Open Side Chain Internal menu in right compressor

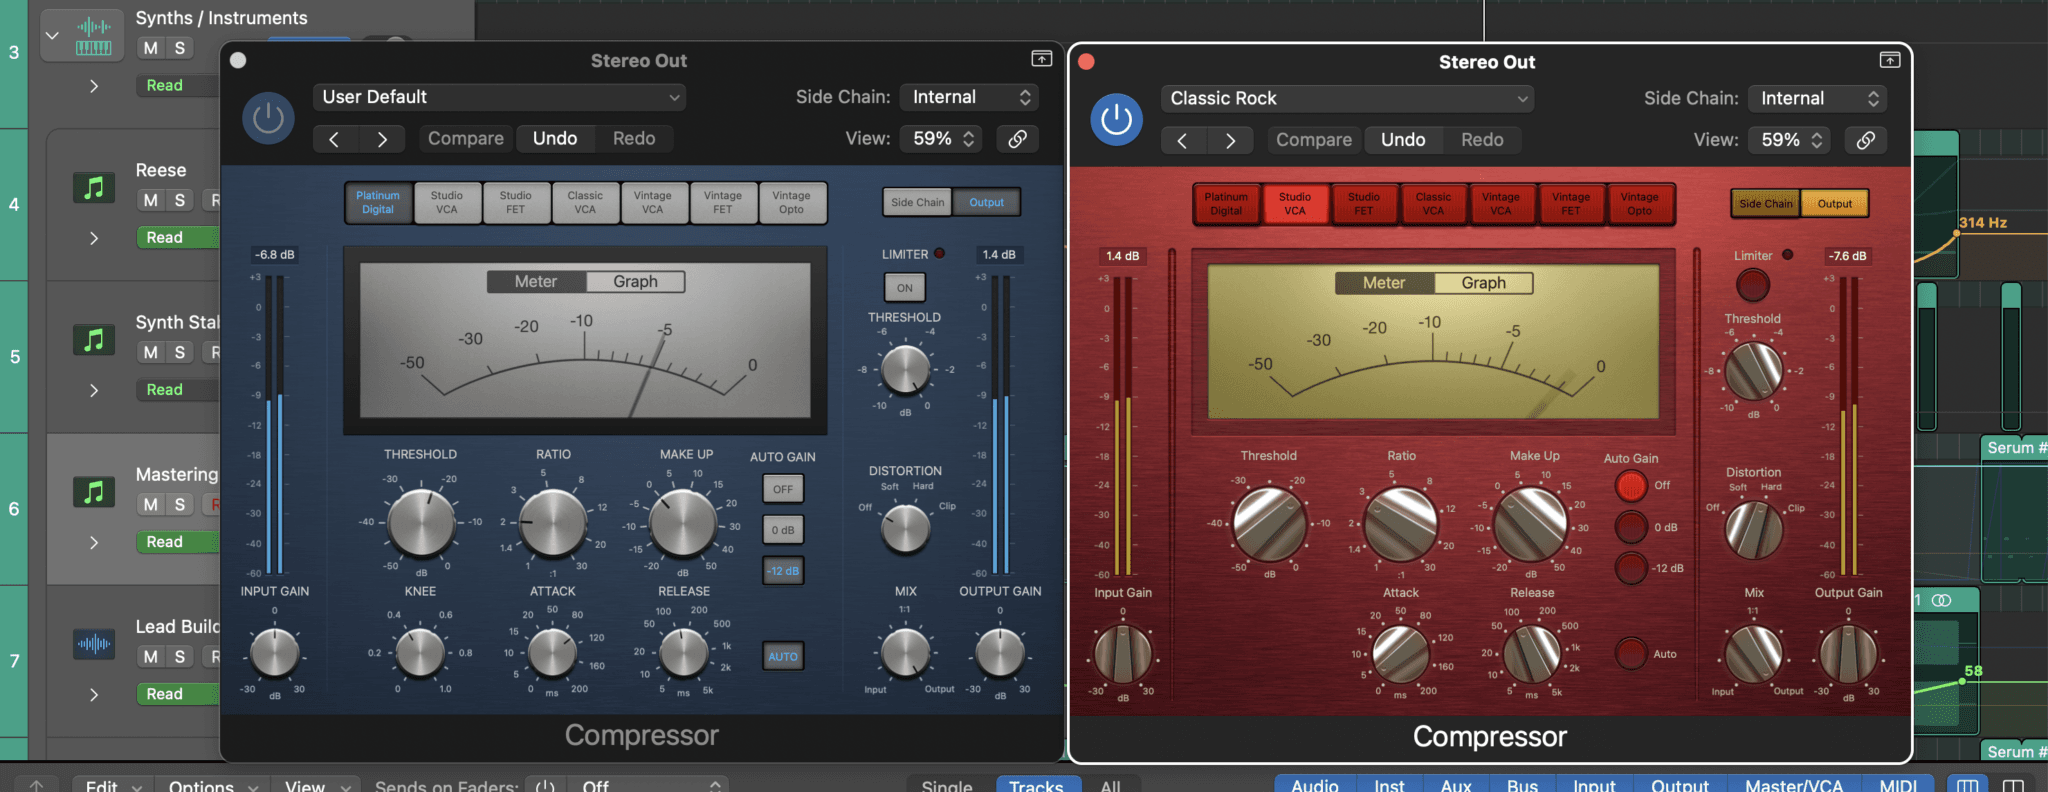(x=1818, y=98)
